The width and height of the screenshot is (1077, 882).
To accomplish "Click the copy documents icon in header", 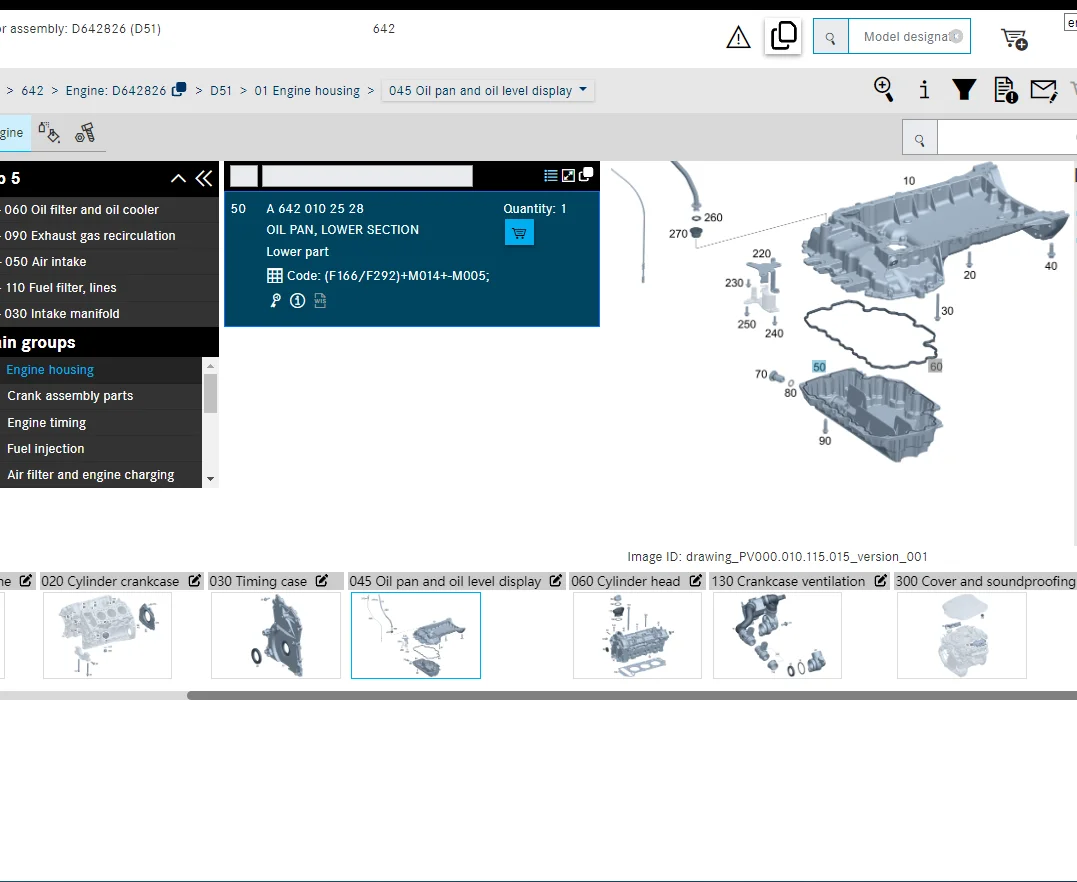I will (x=783, y=36).
